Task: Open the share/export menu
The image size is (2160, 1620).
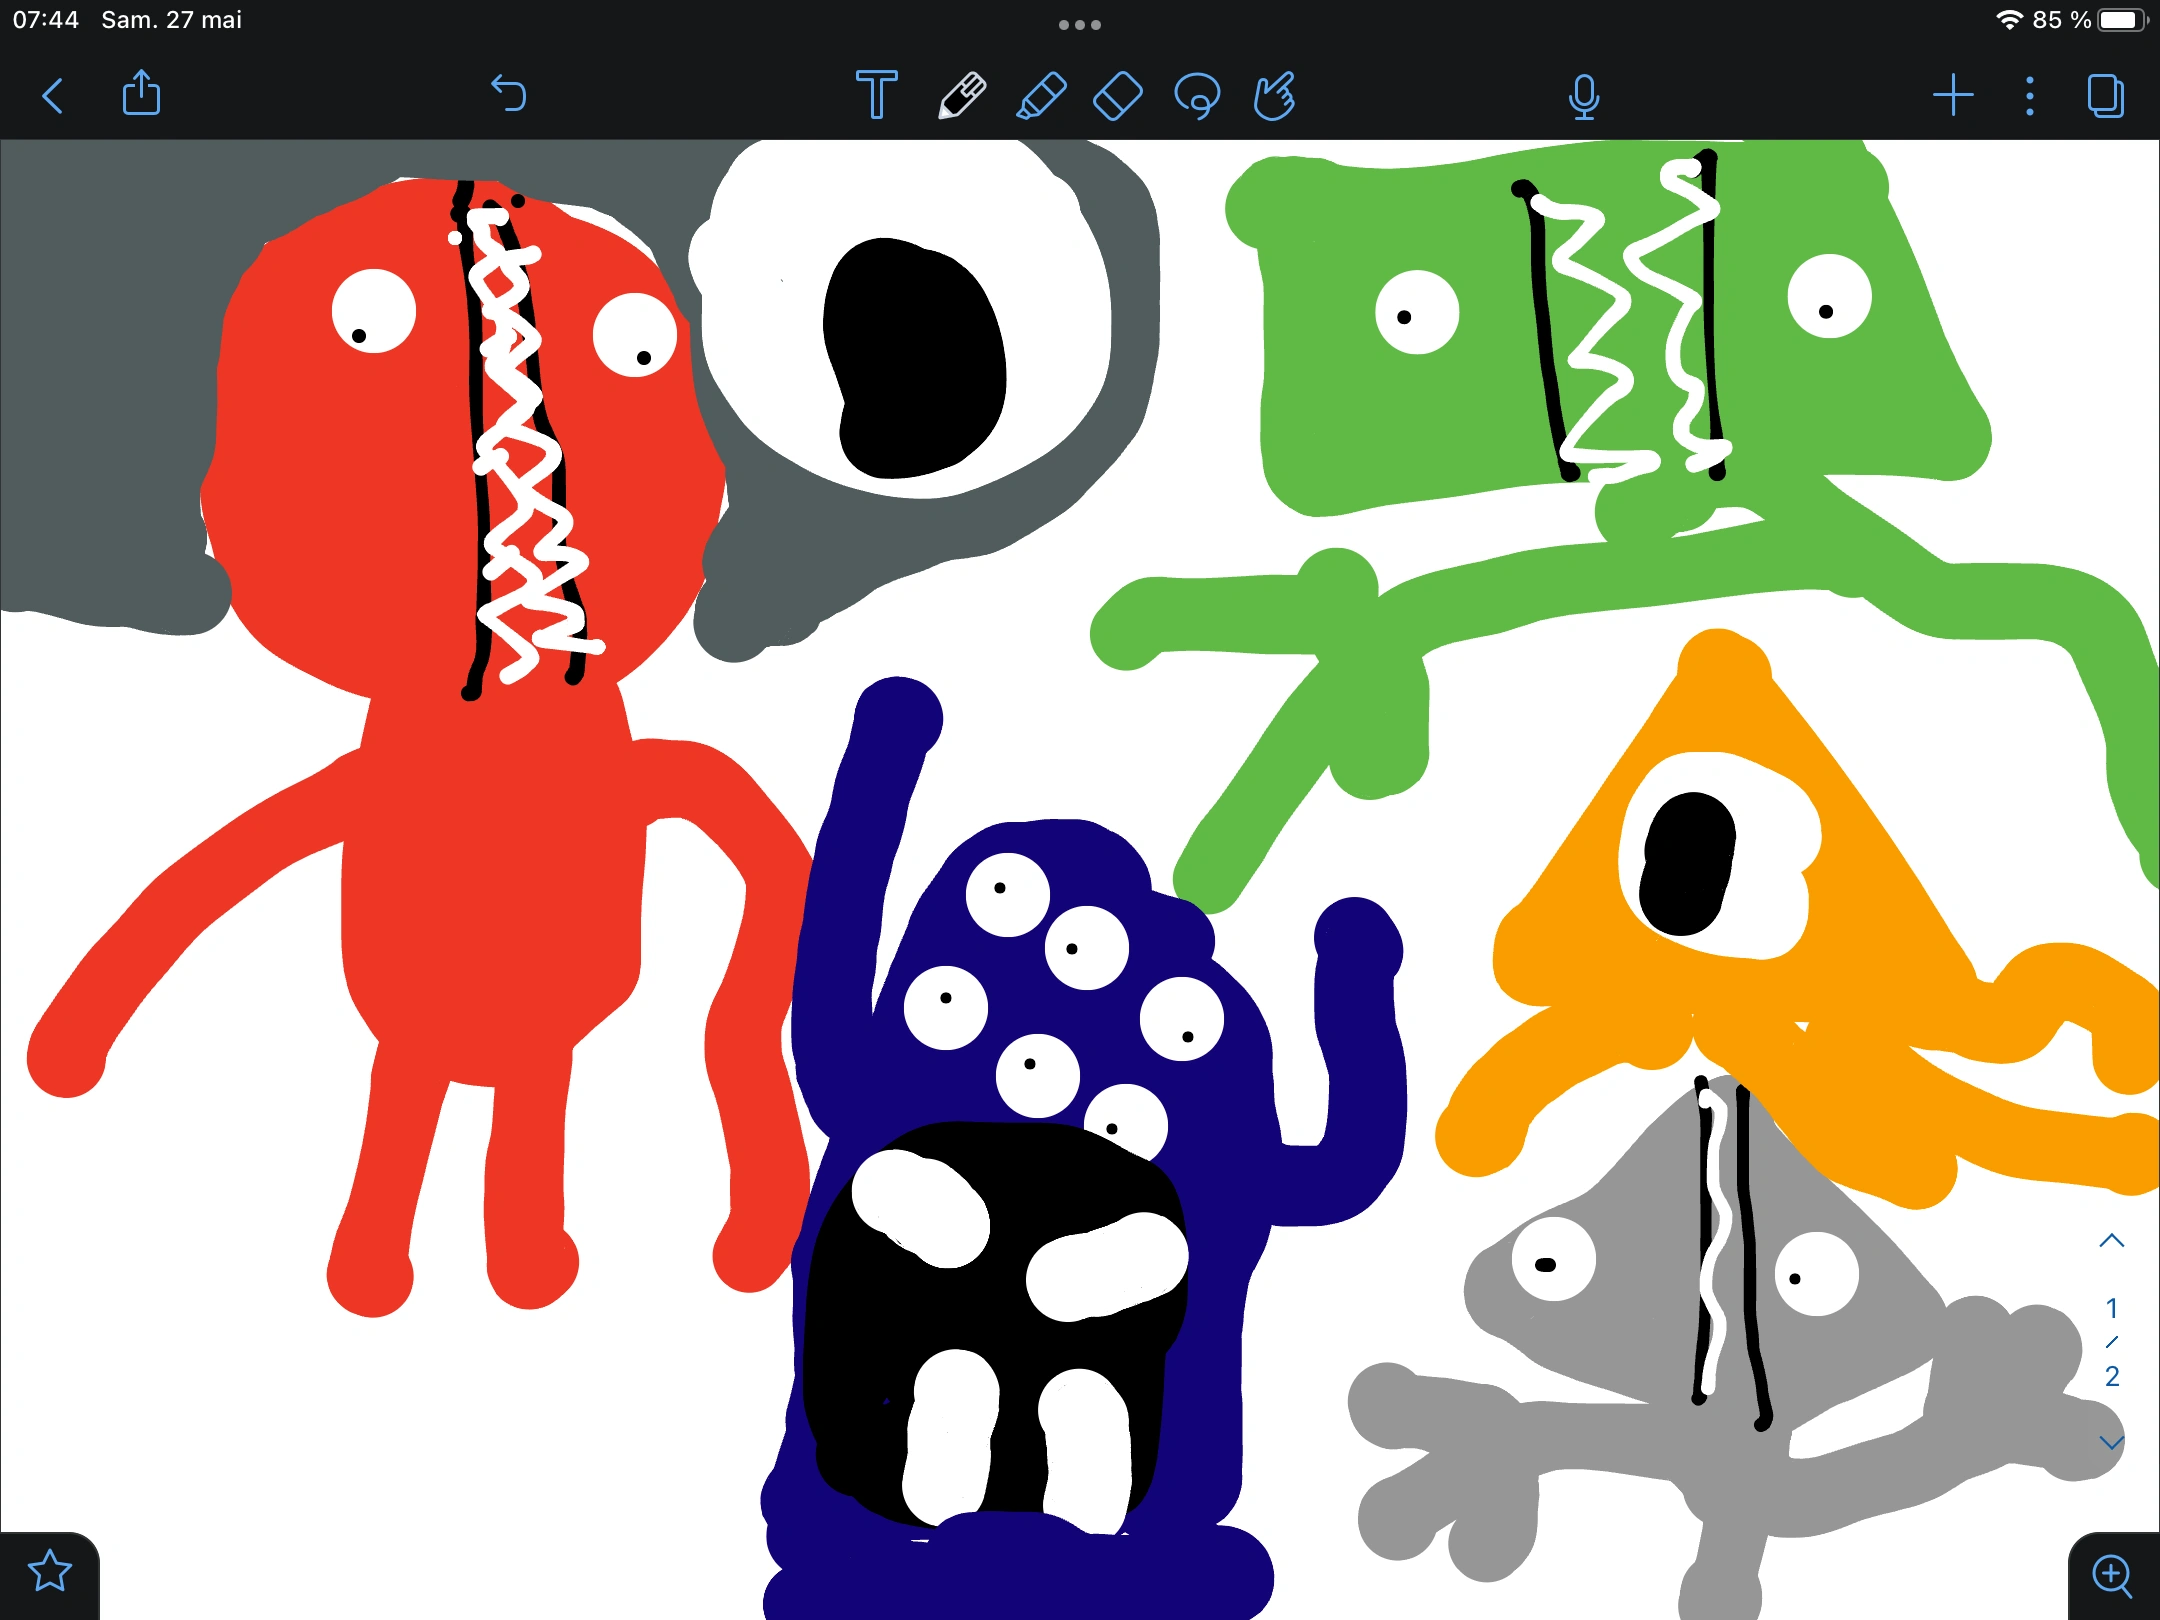Action: (141, 94)
